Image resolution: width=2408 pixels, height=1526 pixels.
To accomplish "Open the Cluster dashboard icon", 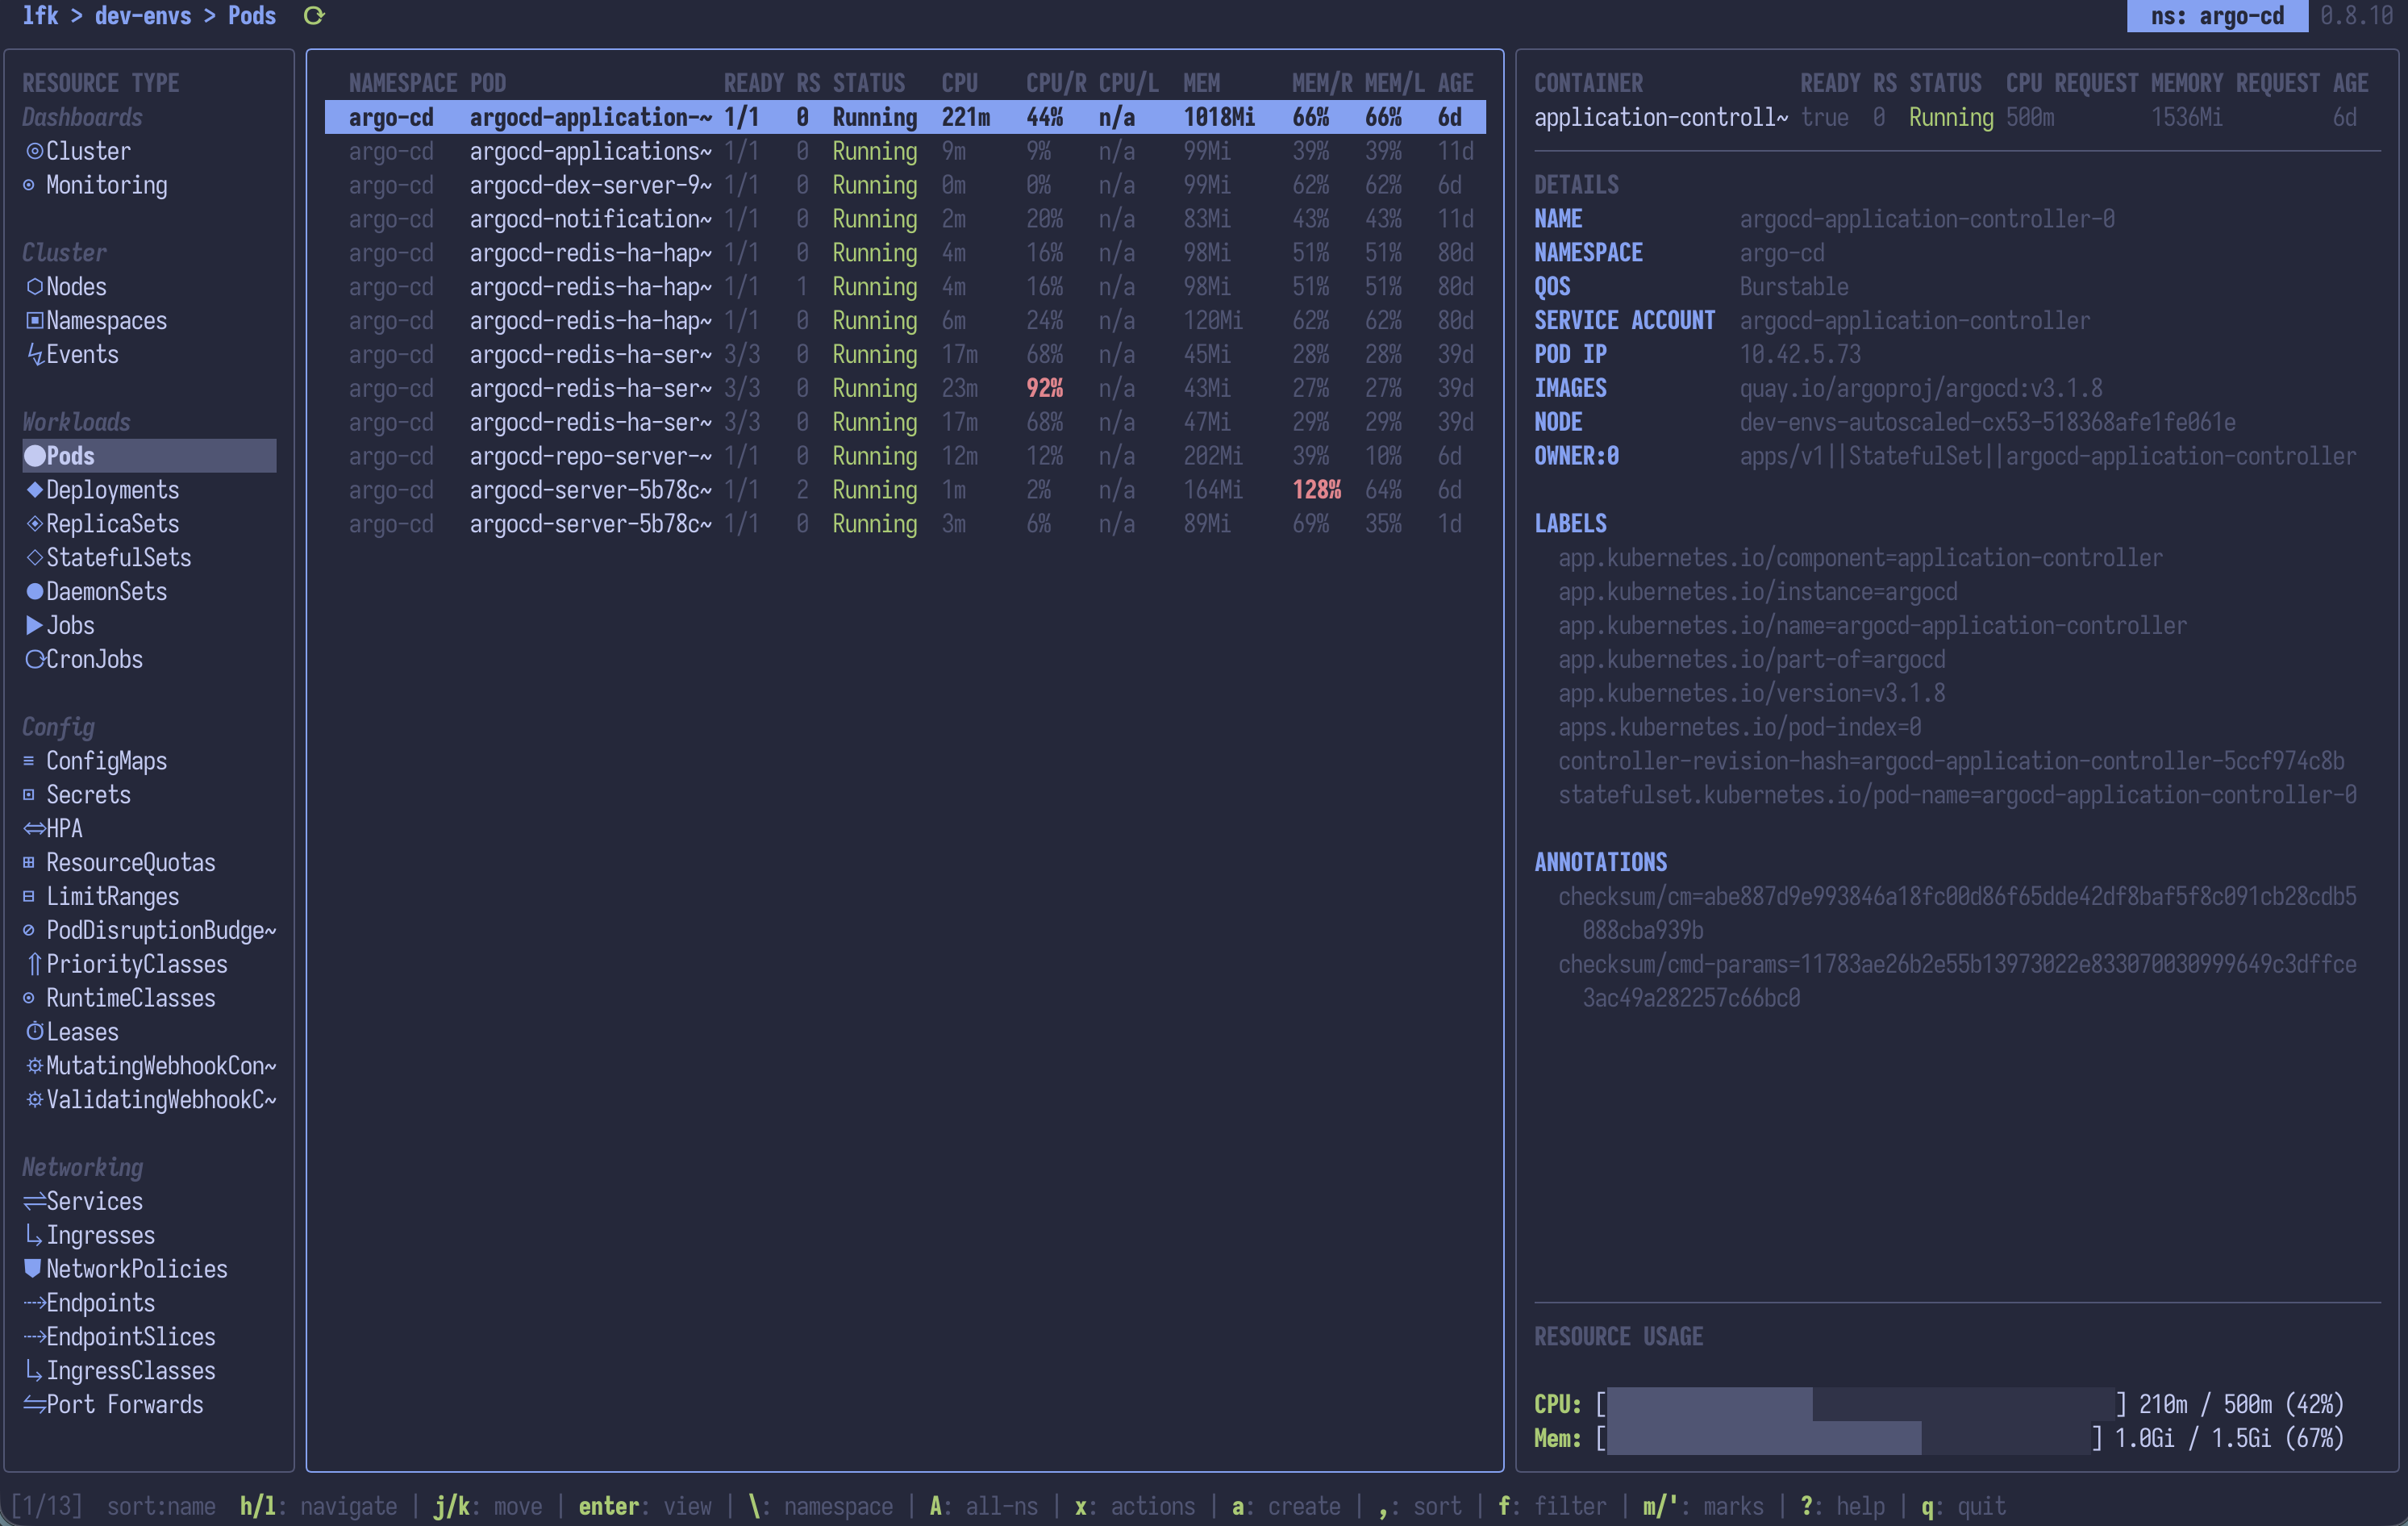I will tap(34, 151).
